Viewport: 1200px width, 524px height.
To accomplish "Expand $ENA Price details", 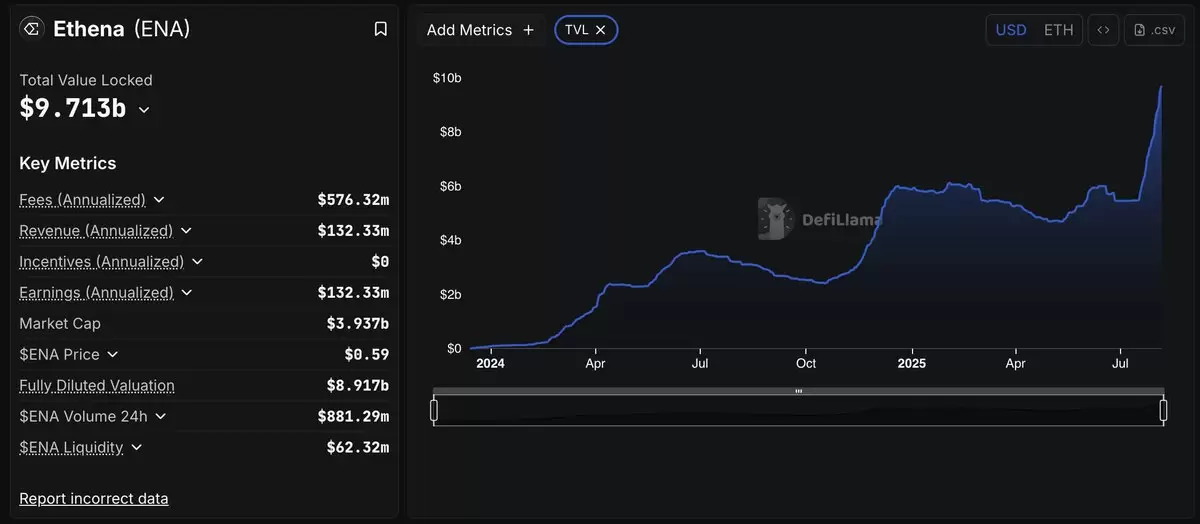I will [112, 355].
